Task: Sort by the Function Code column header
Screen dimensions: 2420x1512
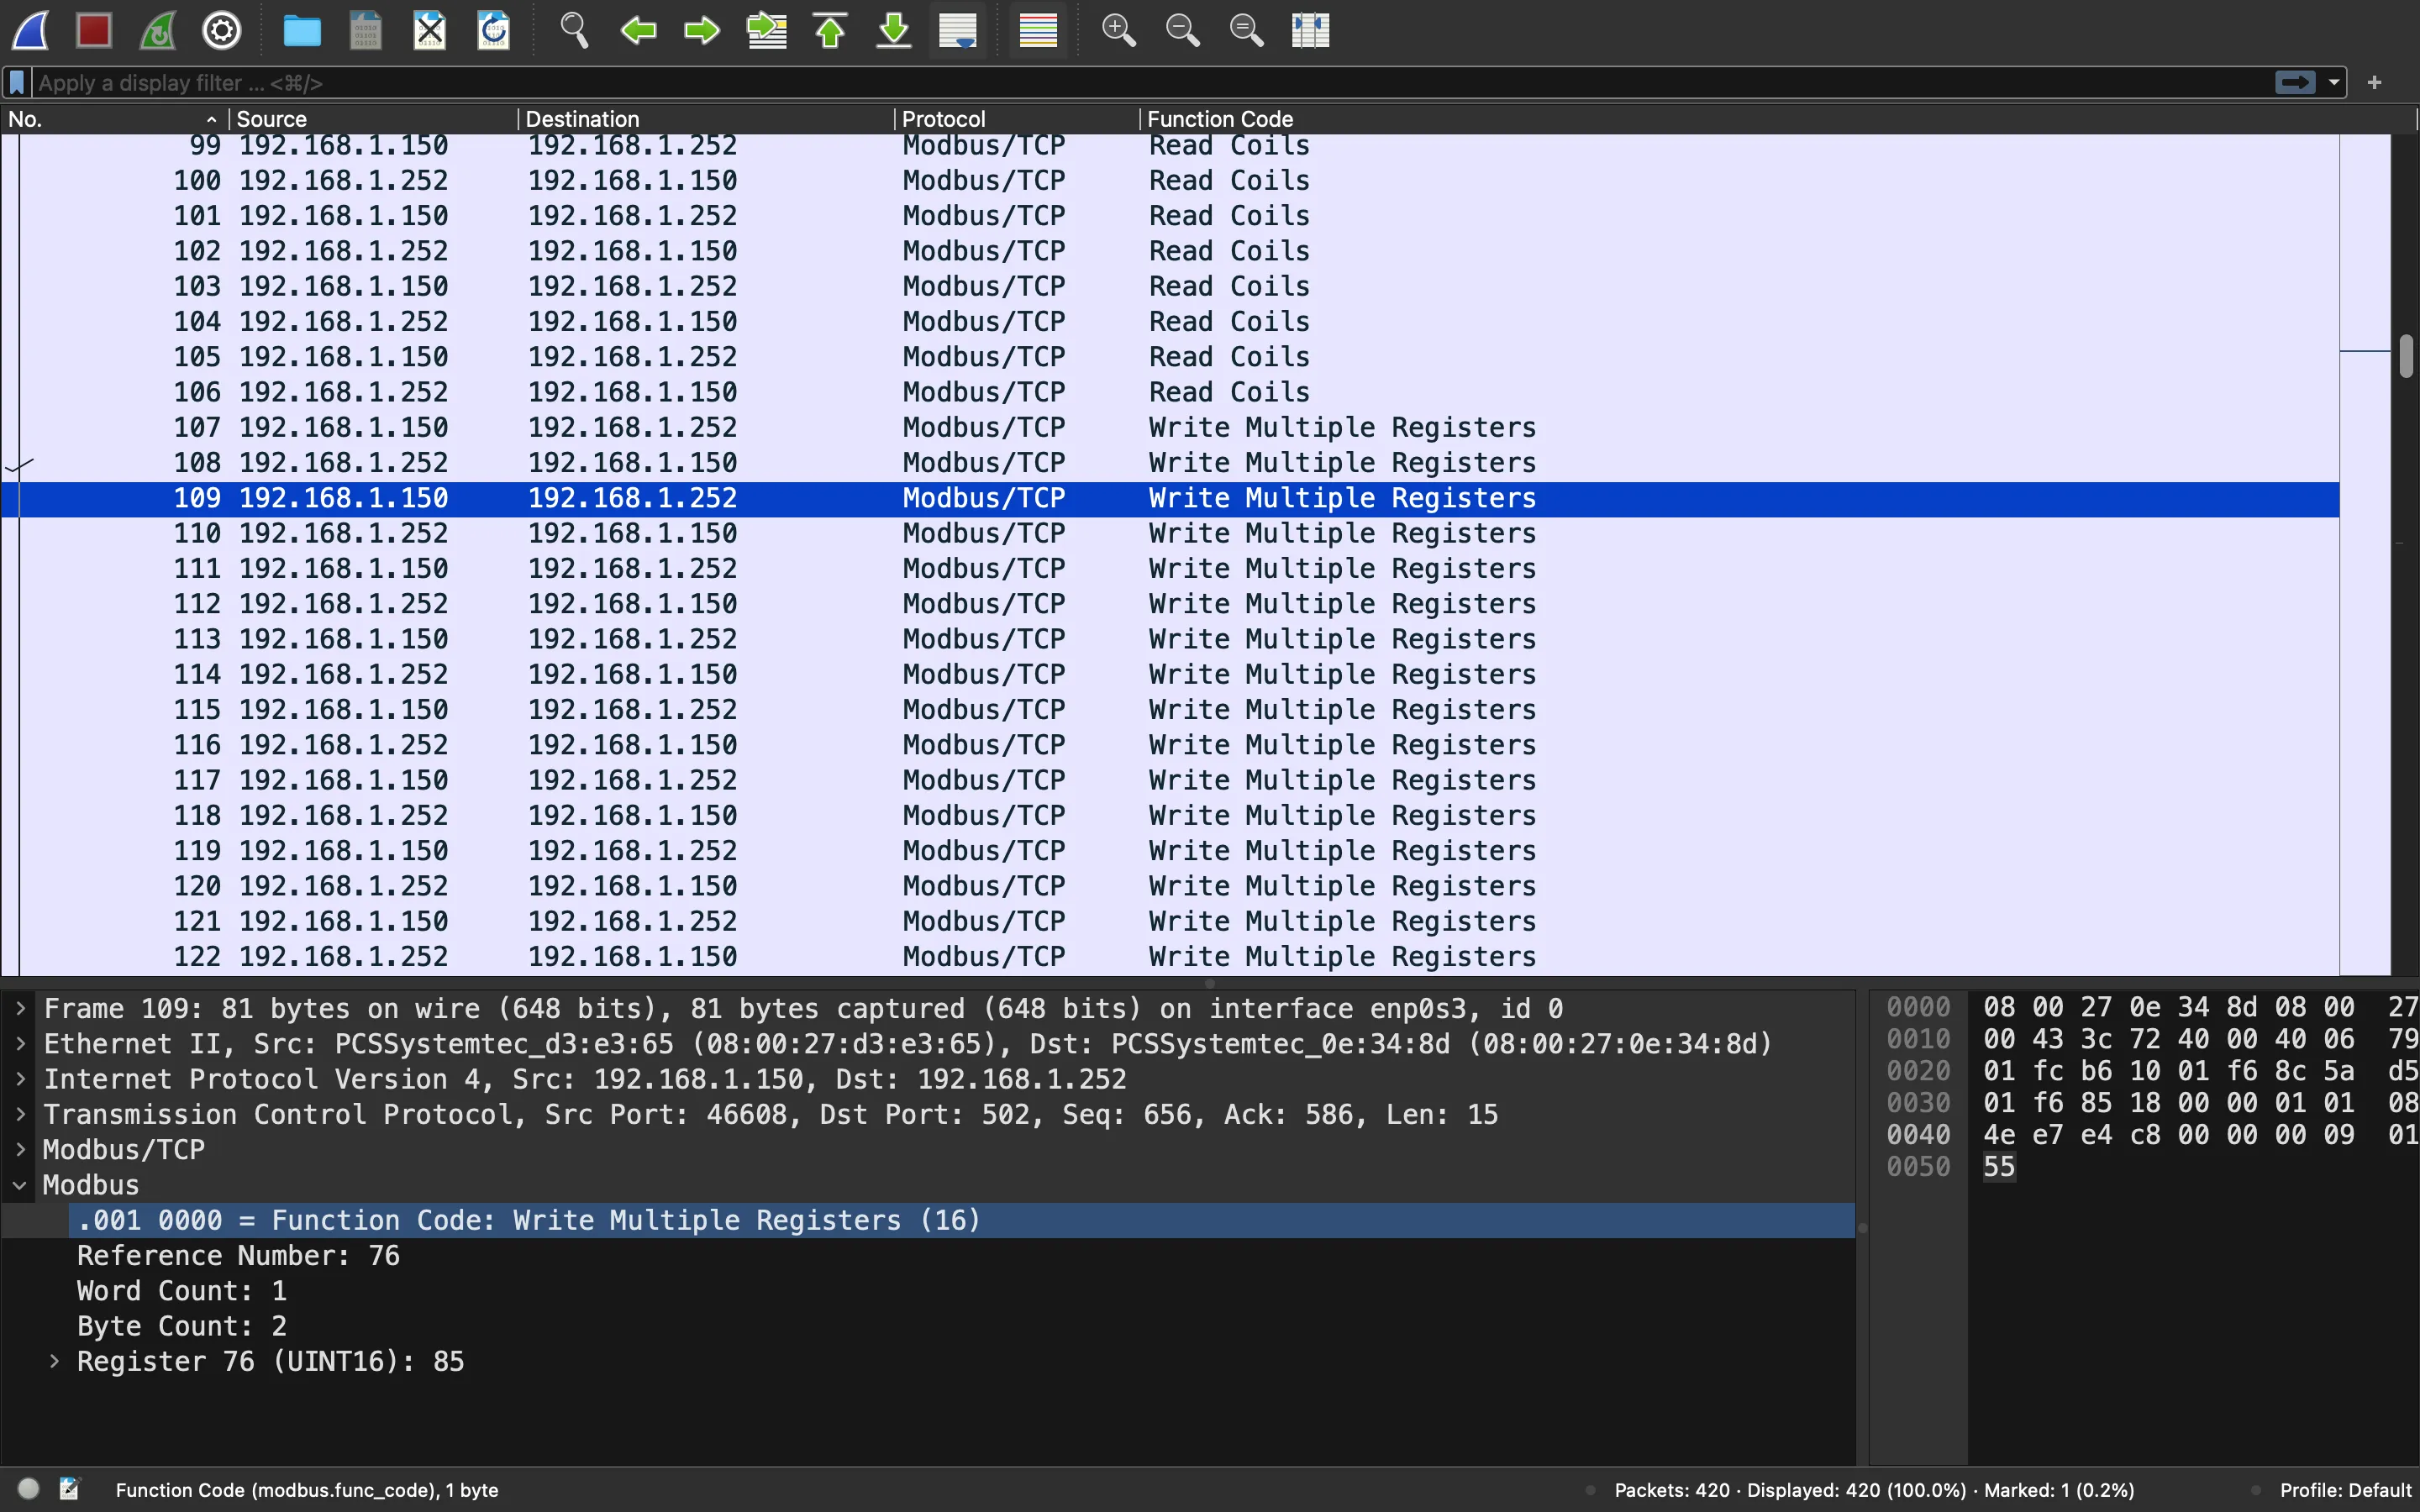Action: point(1777,119)
